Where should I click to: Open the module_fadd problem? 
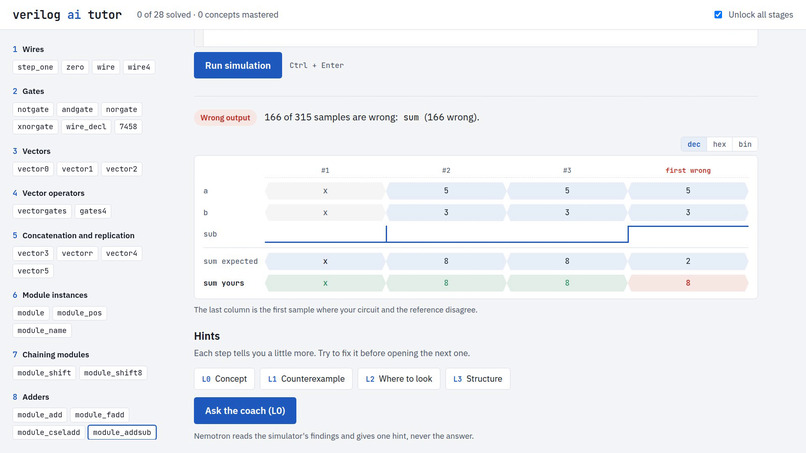click(99, 415)
